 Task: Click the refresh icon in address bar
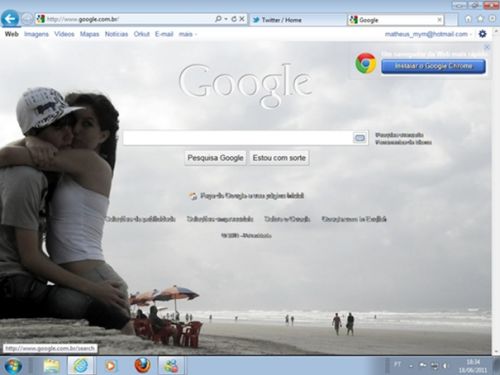click(x=234, y=19)
